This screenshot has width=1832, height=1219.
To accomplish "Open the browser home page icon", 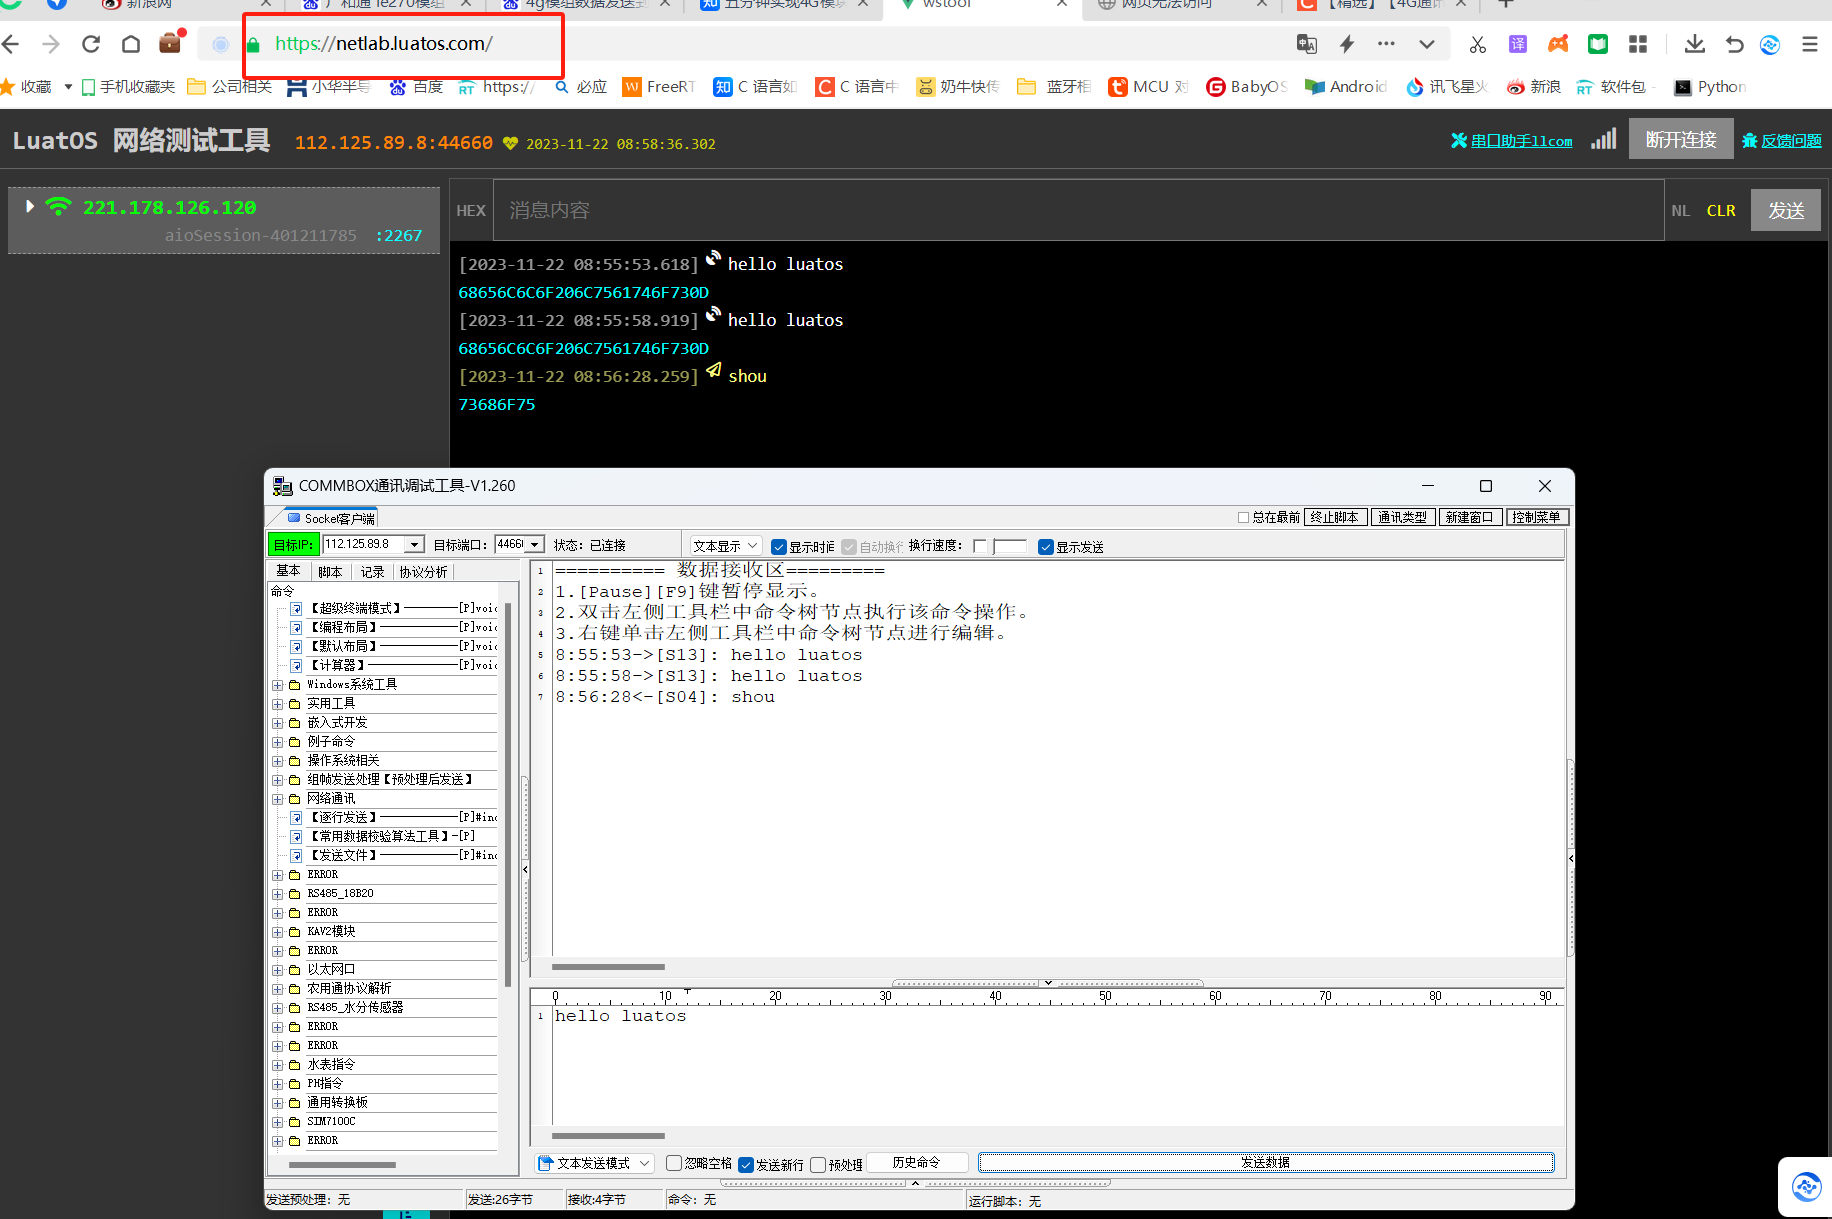I will 131,44.
